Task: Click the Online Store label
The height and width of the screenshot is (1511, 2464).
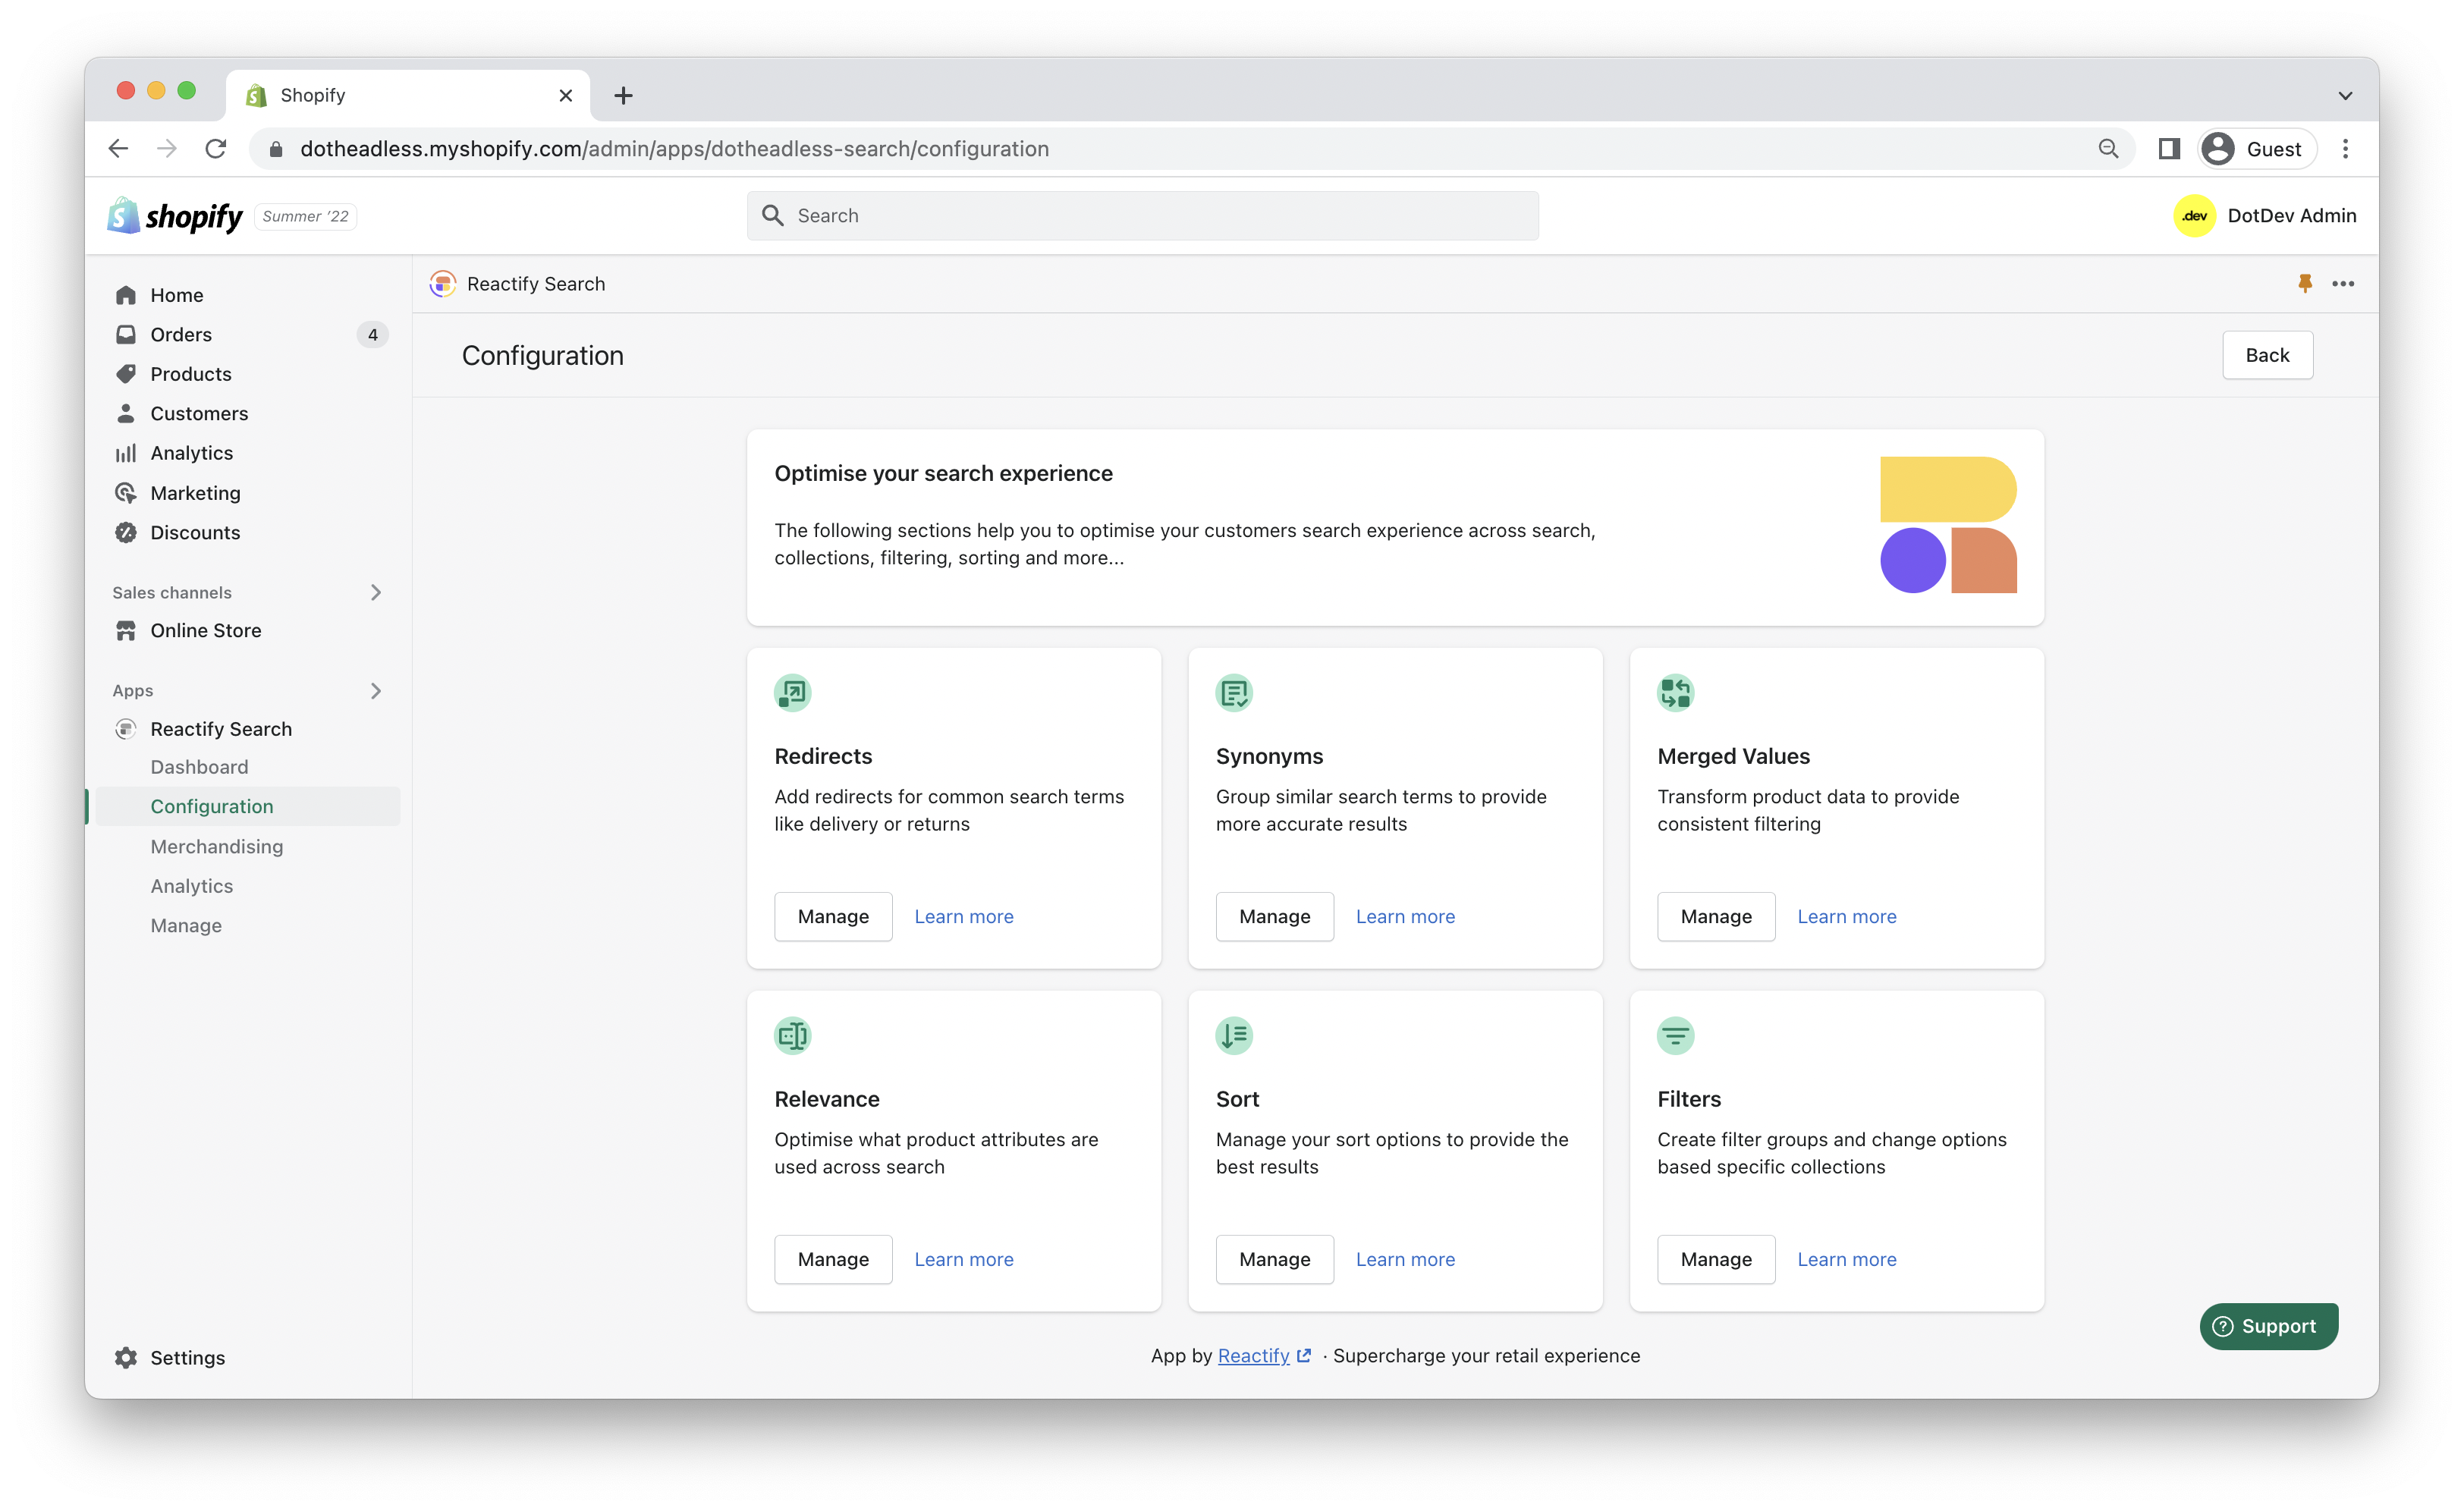Action: click(206, 630)
